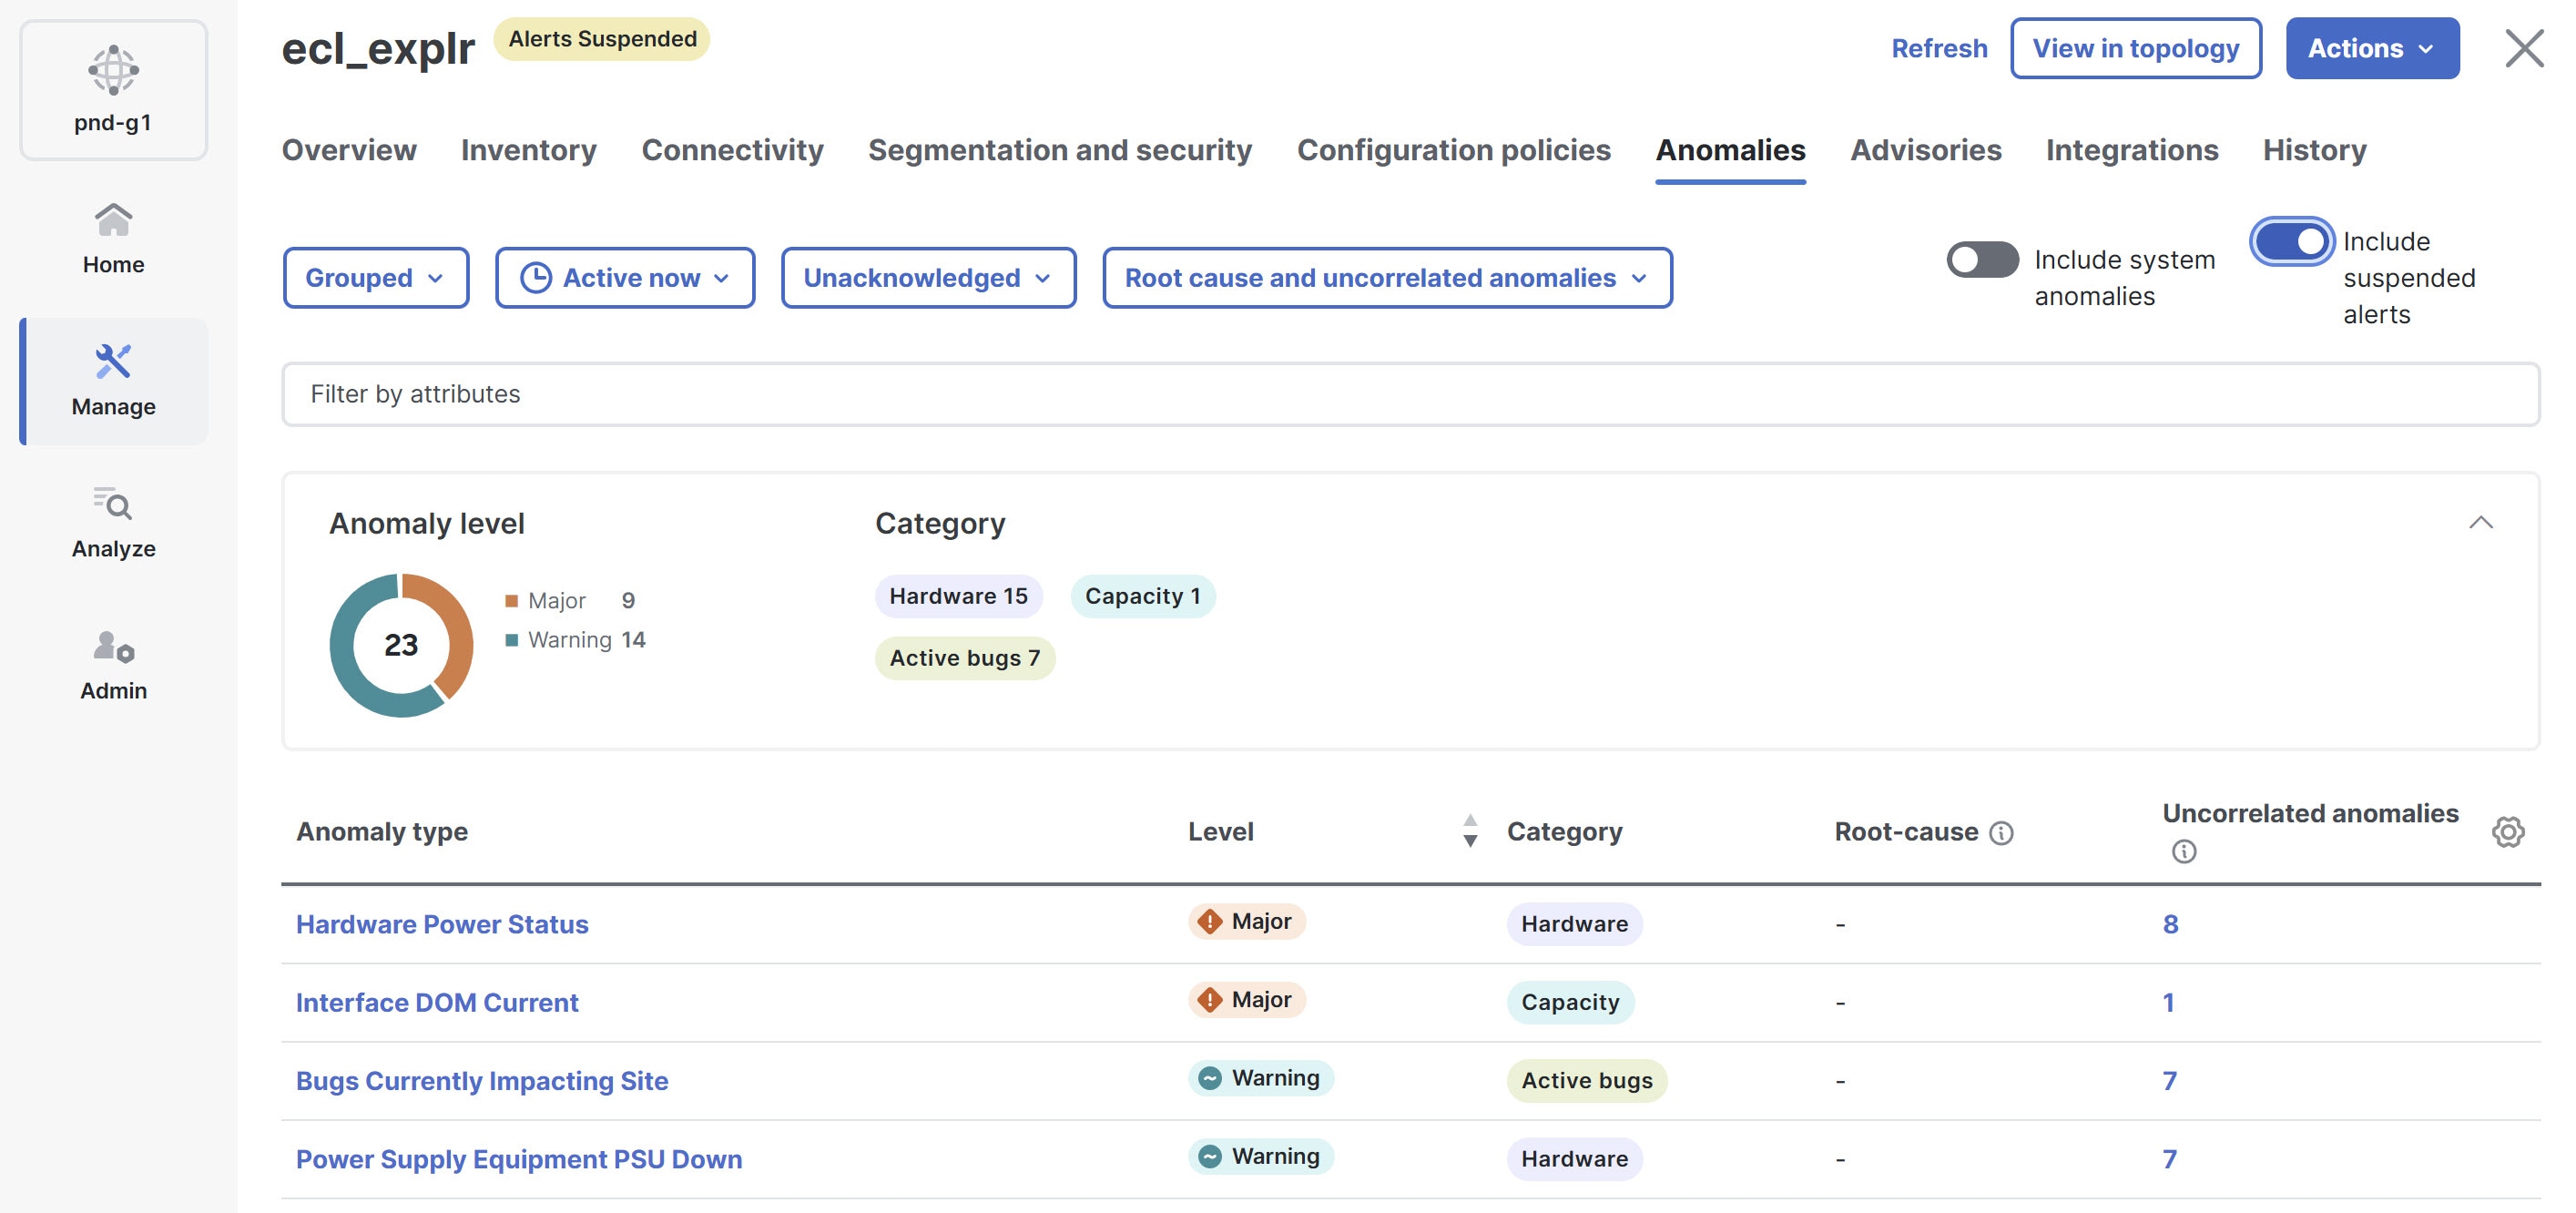Viewport: 2576px width, 1213px height.
Task: Expand the Actions dropdown button
Action: [x=2372, y=48]
